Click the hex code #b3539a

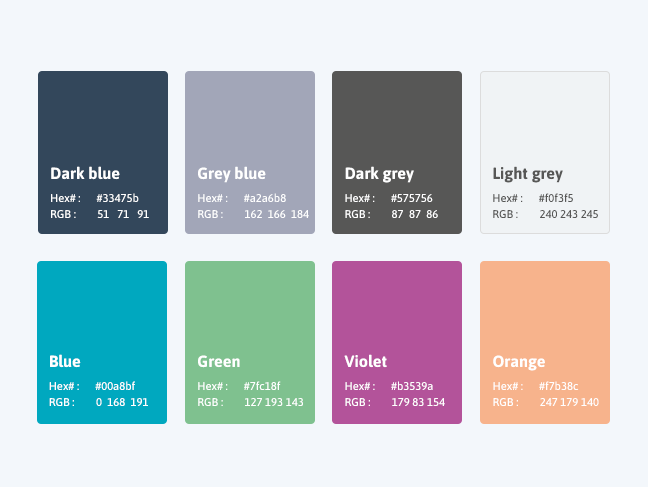point(412,386)
